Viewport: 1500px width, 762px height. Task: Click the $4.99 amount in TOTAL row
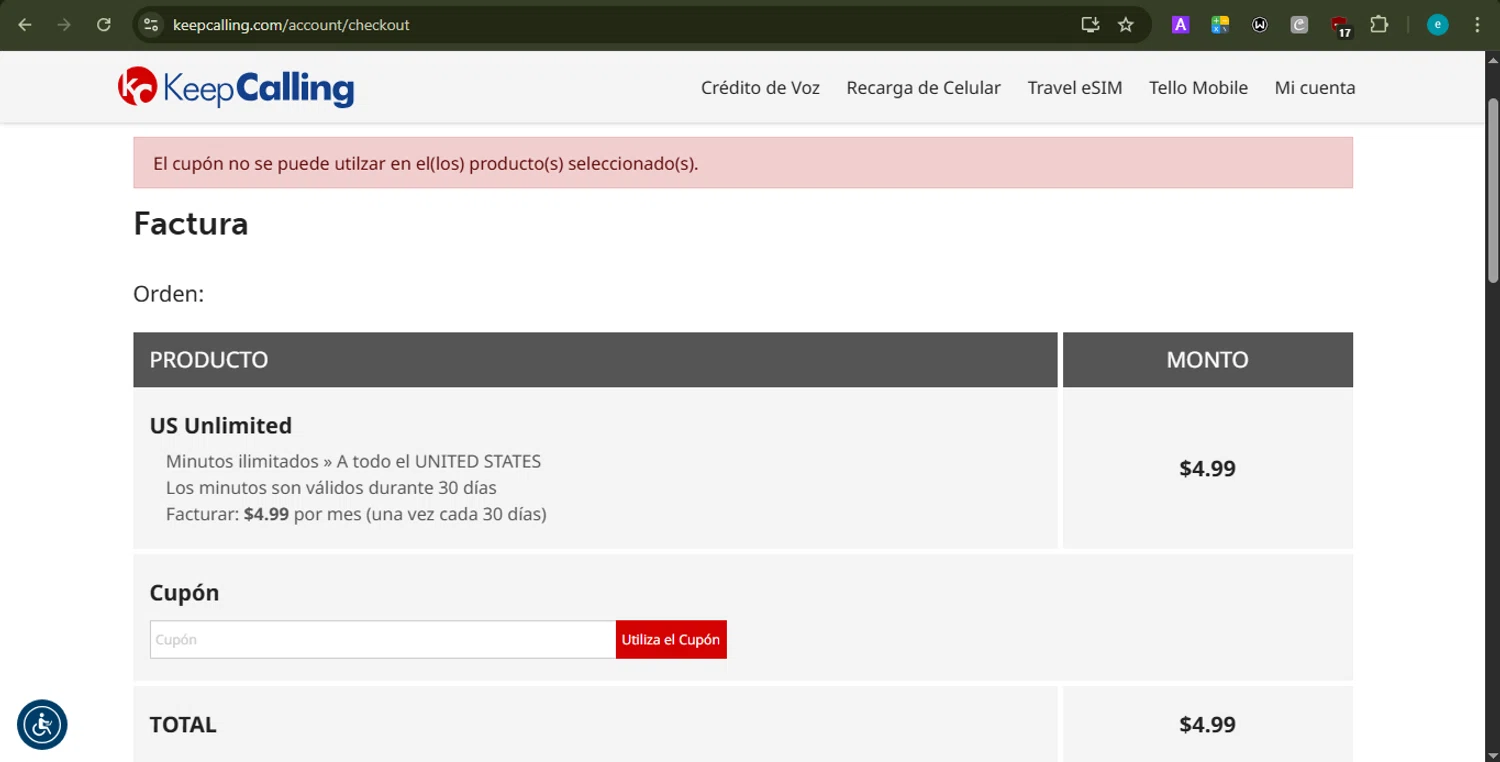[x=1207, y=725]
